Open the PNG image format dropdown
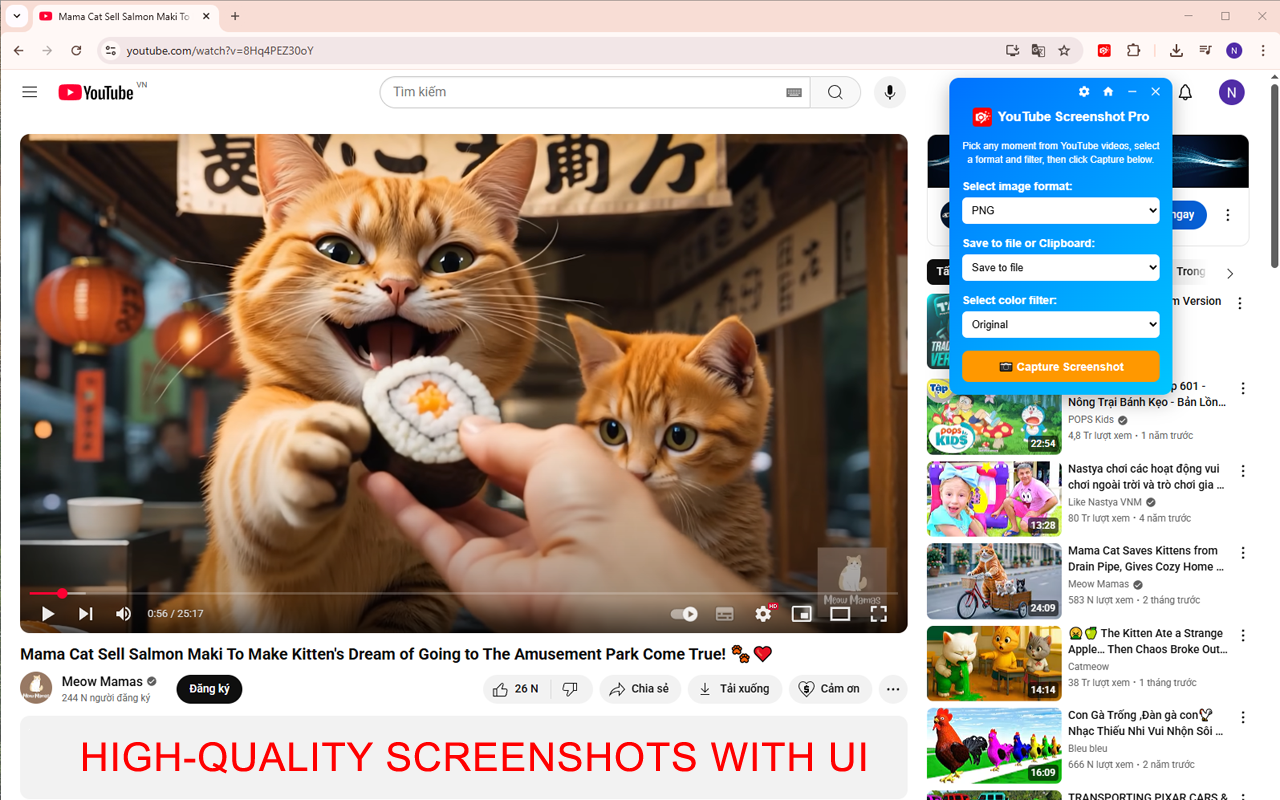 point(1060,210)
